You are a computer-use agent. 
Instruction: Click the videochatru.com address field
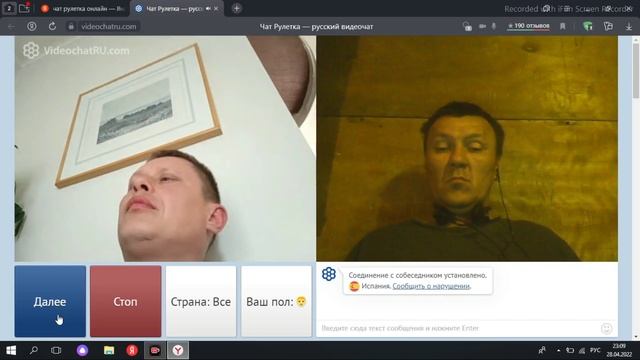tap(109, 27)
